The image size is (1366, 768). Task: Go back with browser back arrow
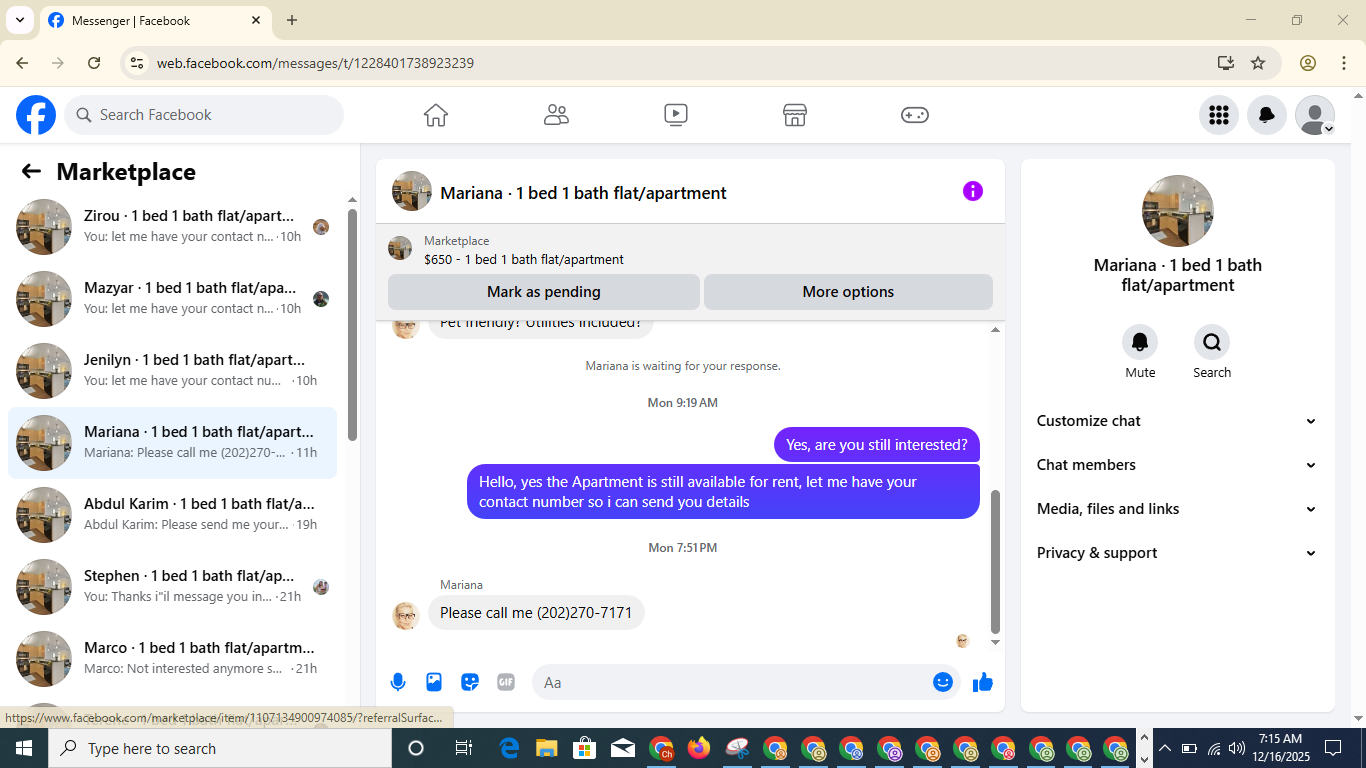pos(22,63)
